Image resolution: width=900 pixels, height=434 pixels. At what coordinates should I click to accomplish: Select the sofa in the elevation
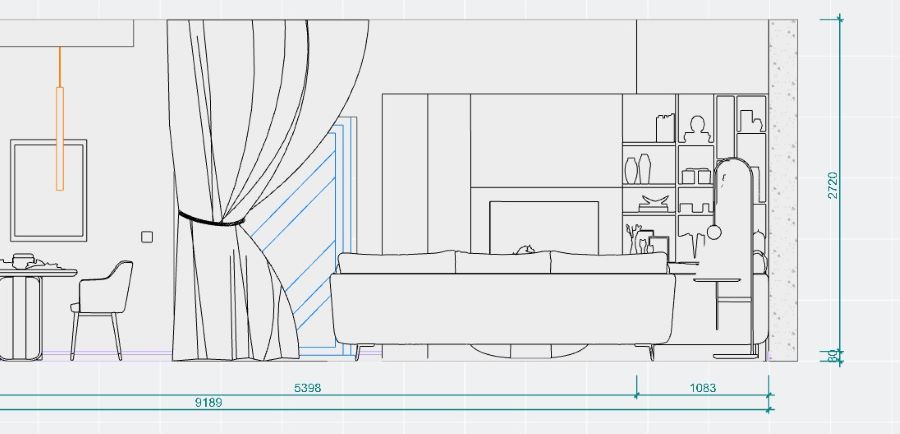tap(502, 305)
